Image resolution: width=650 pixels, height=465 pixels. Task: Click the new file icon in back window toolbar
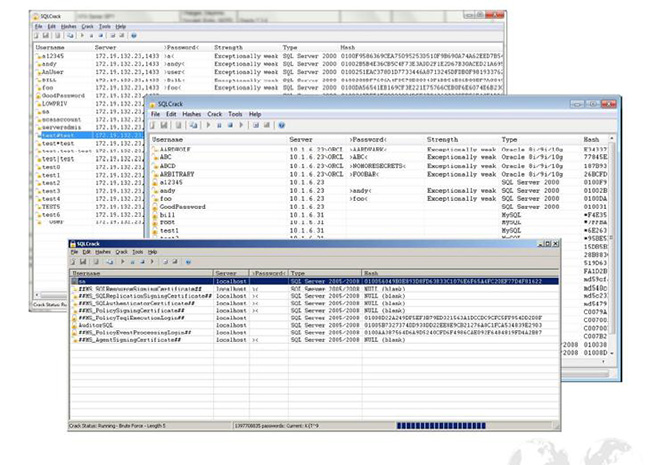(36, 36)
